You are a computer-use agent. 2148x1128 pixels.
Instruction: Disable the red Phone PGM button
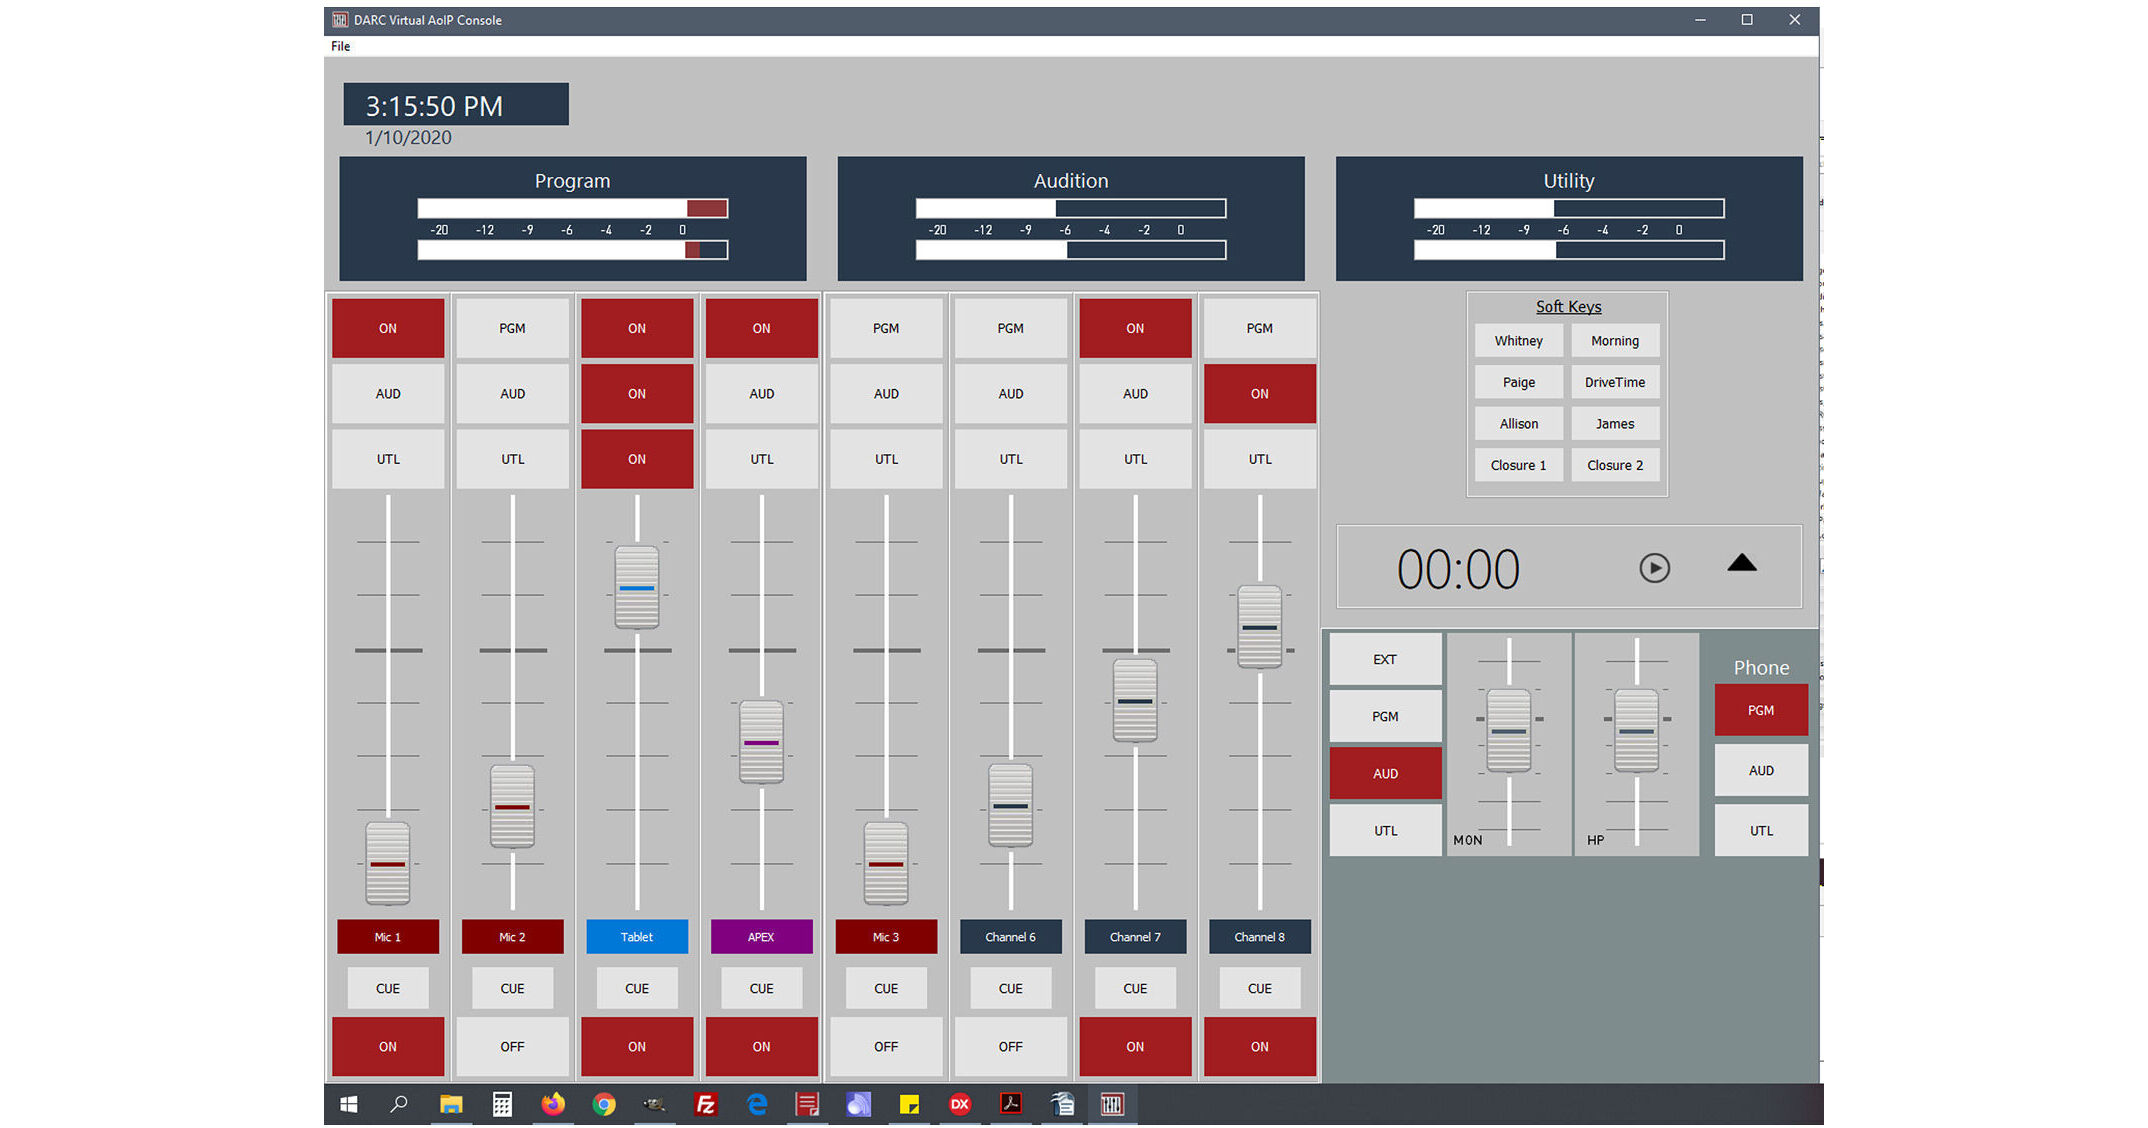[1761, 710]
